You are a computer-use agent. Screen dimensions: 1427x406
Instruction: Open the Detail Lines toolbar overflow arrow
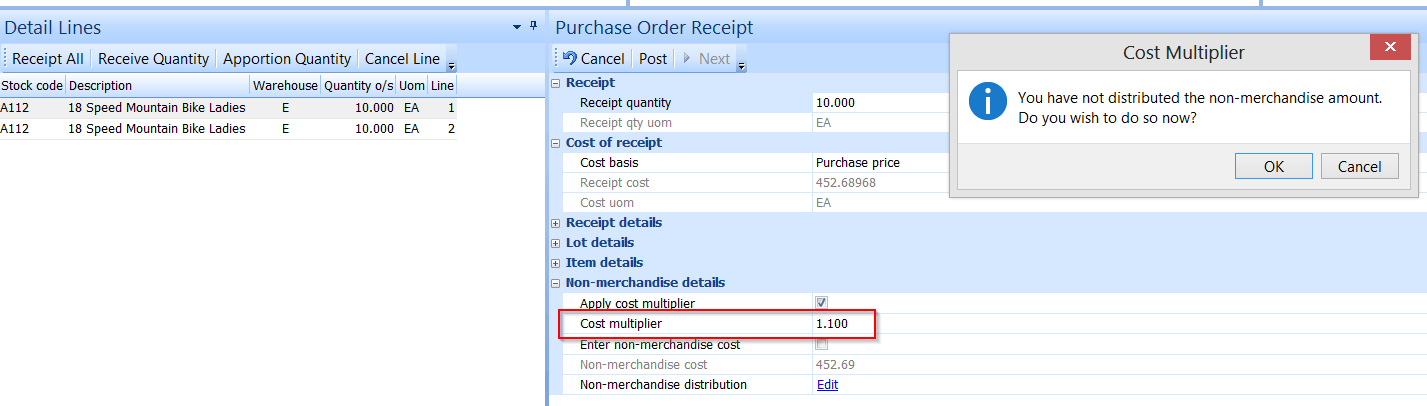[451, 65]
